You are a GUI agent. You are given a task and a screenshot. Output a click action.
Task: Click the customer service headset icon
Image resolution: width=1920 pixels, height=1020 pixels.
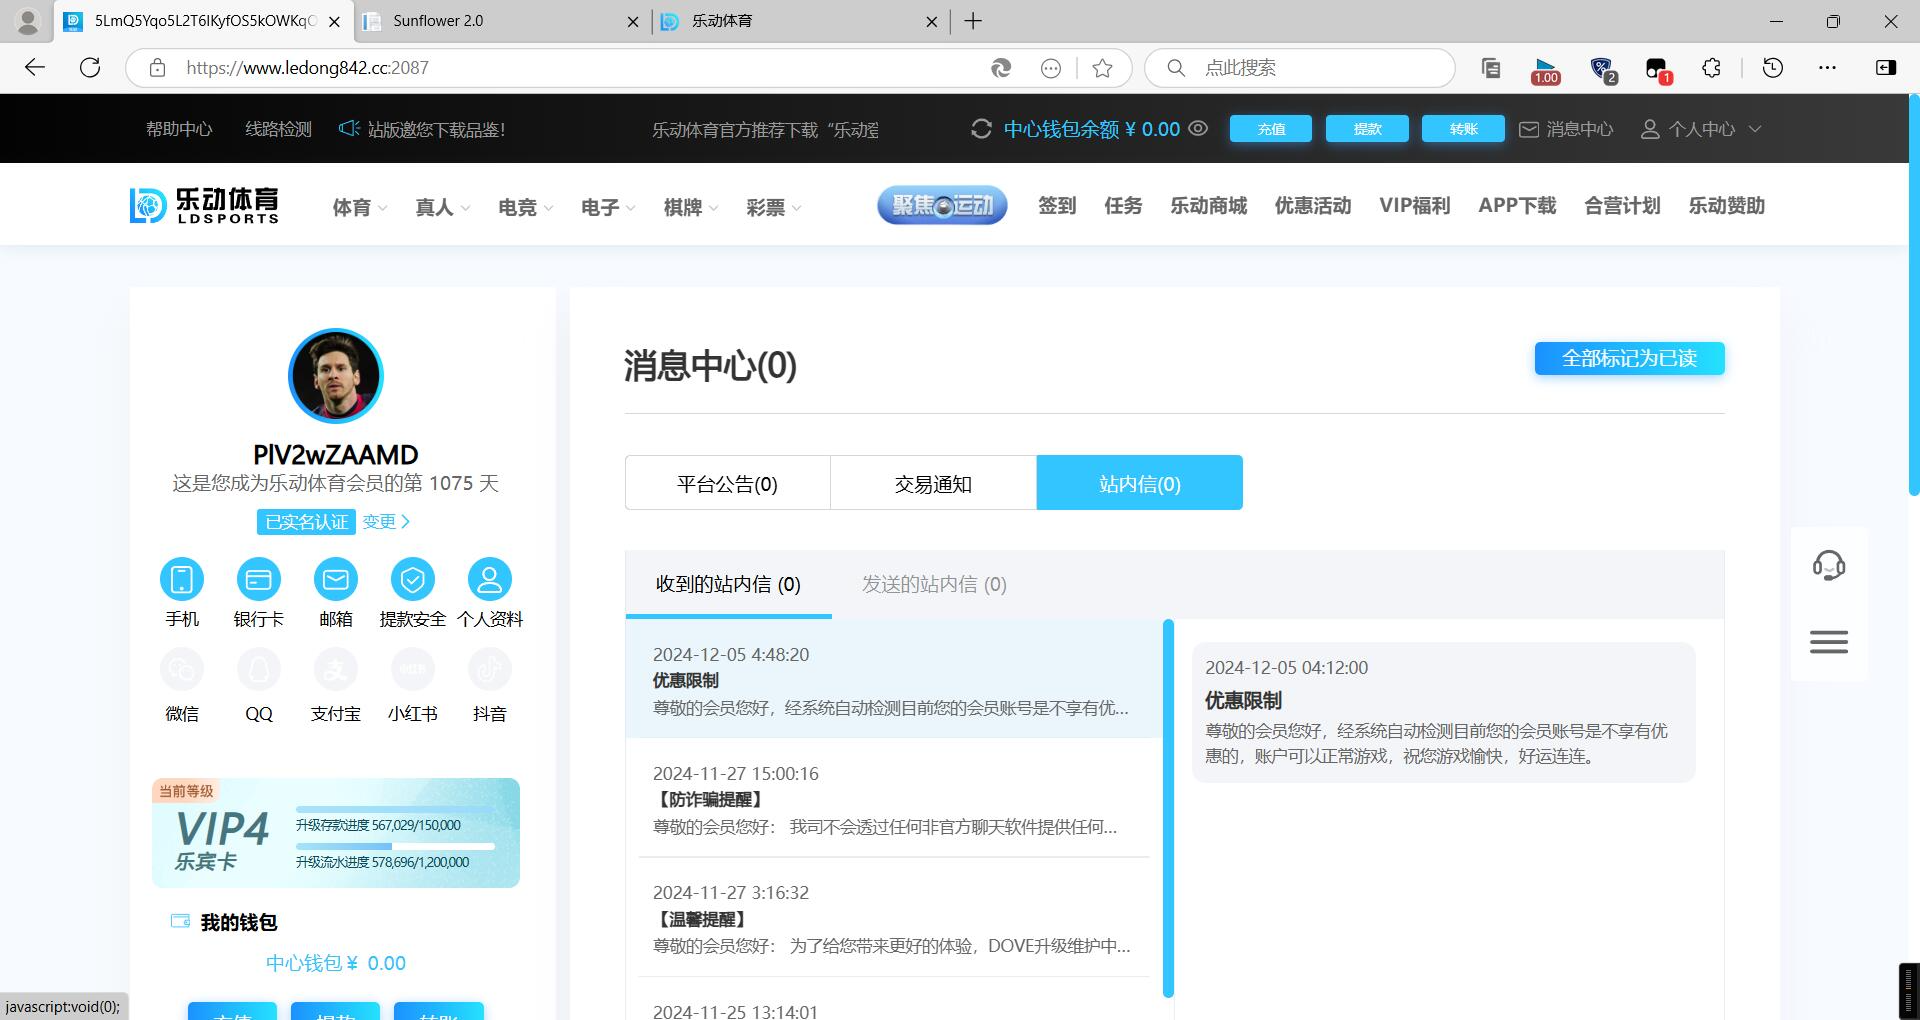[x=1828, y=566]
